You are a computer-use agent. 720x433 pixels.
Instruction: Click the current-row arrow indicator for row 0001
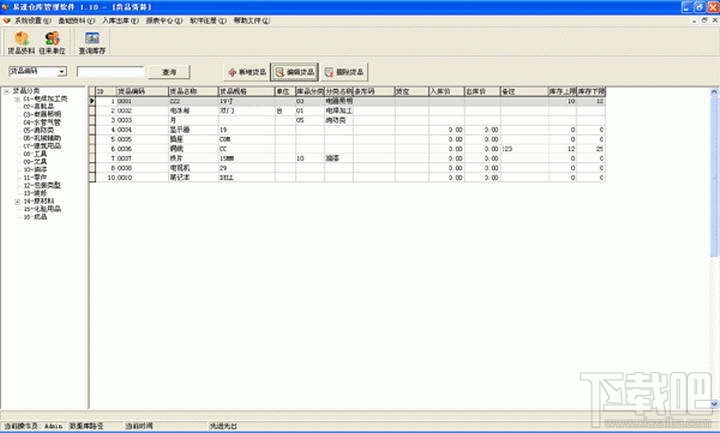(92, 101)
